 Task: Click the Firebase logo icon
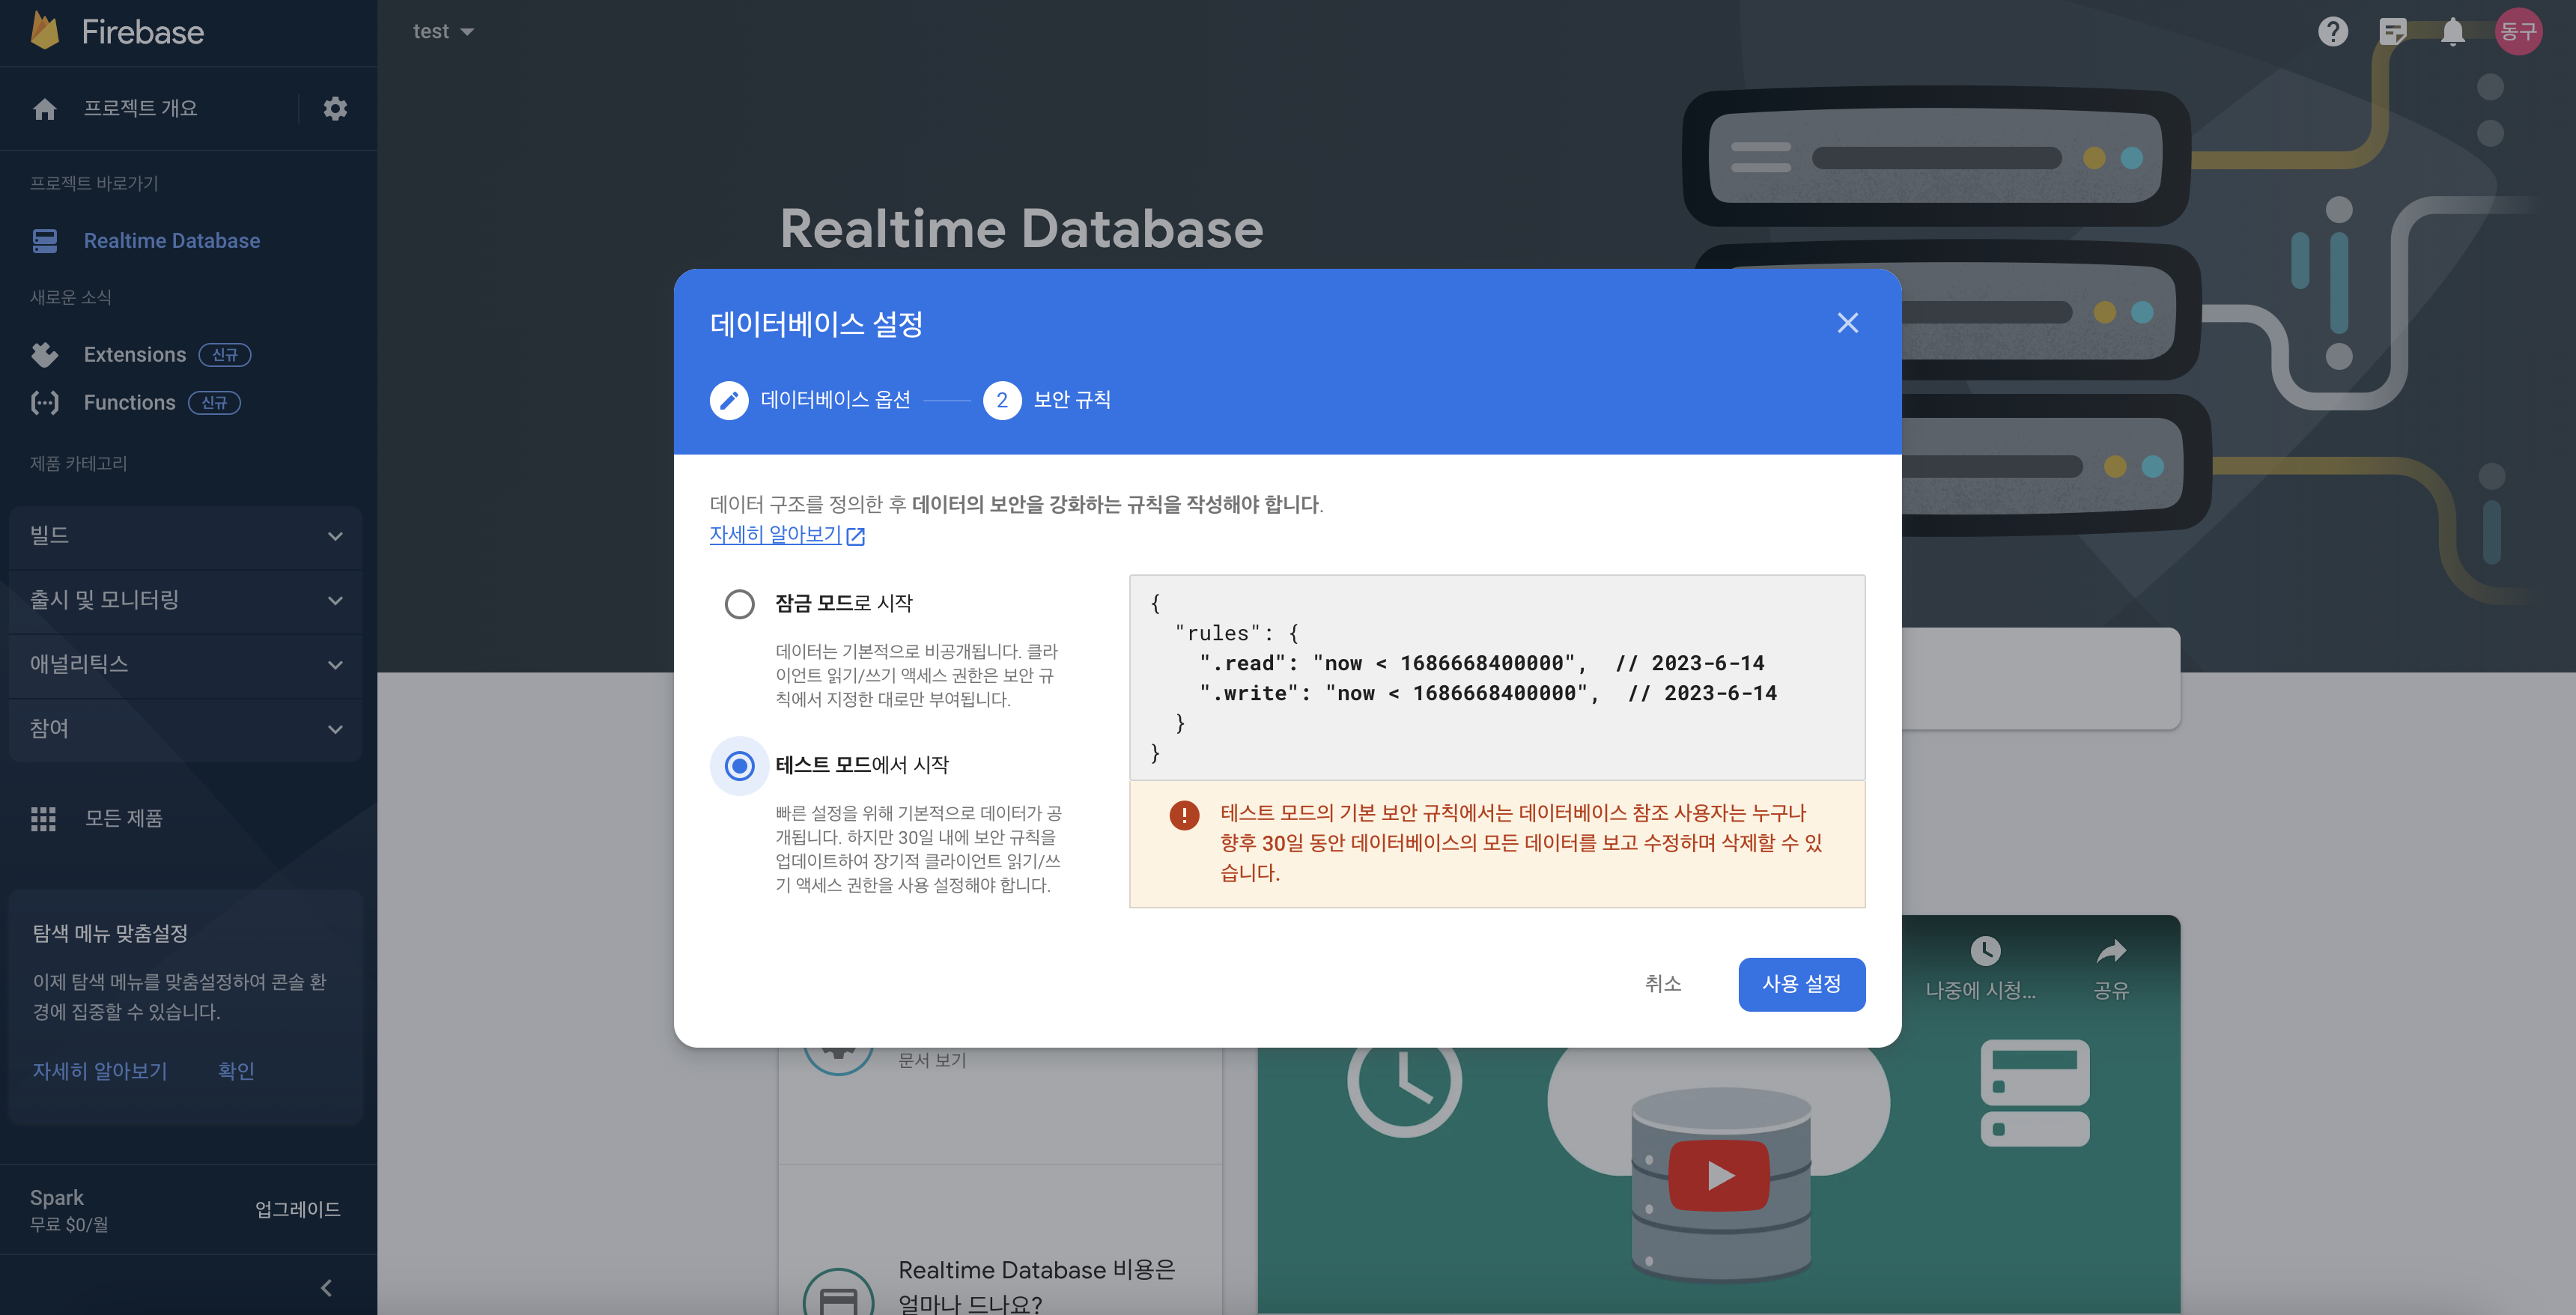(x=45, y=31)
